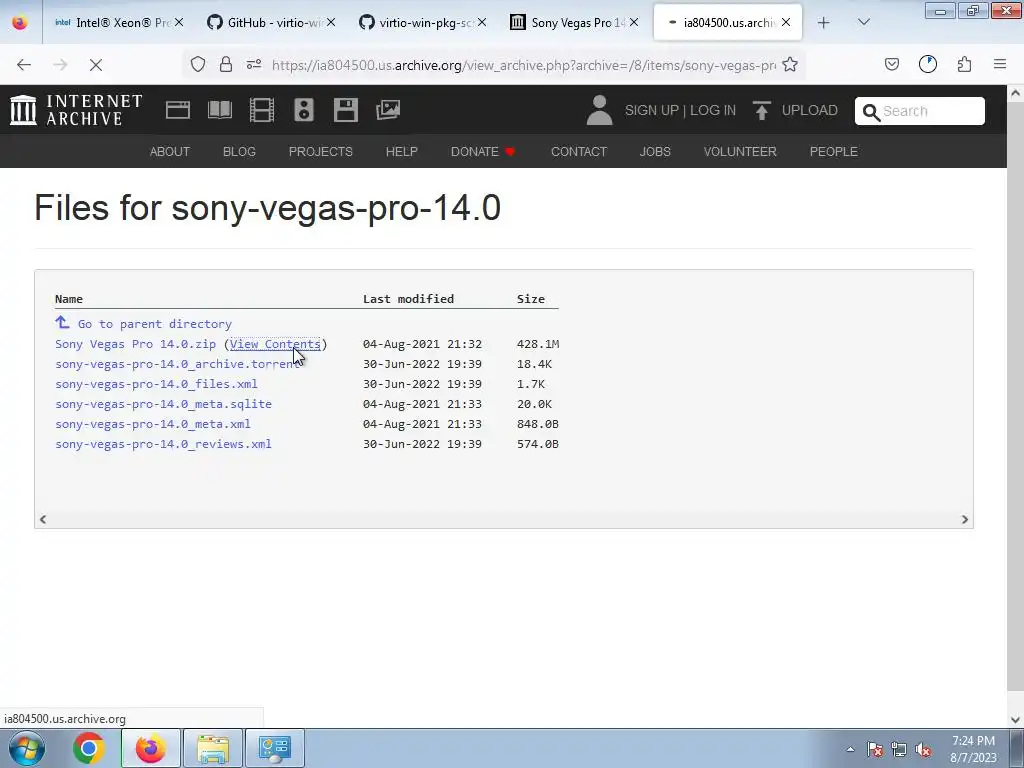The height and width of the screenshot is (768, 1024).
Task: Click the UPLOAD link
Action: (x=809, y=110)
